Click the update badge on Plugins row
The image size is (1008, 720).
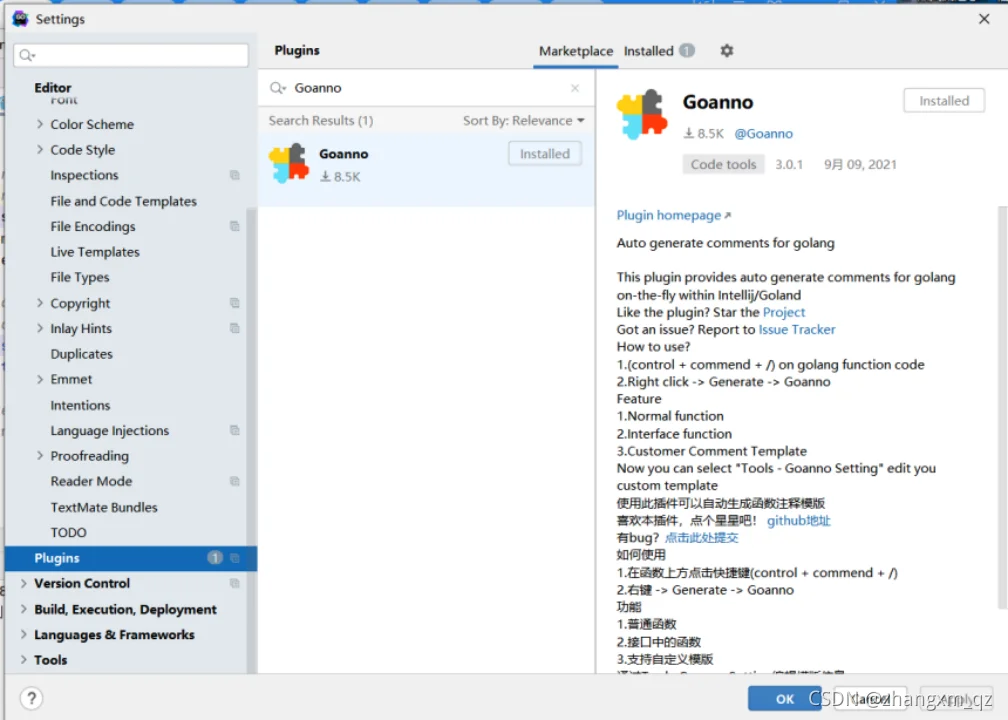click(215, 558)
